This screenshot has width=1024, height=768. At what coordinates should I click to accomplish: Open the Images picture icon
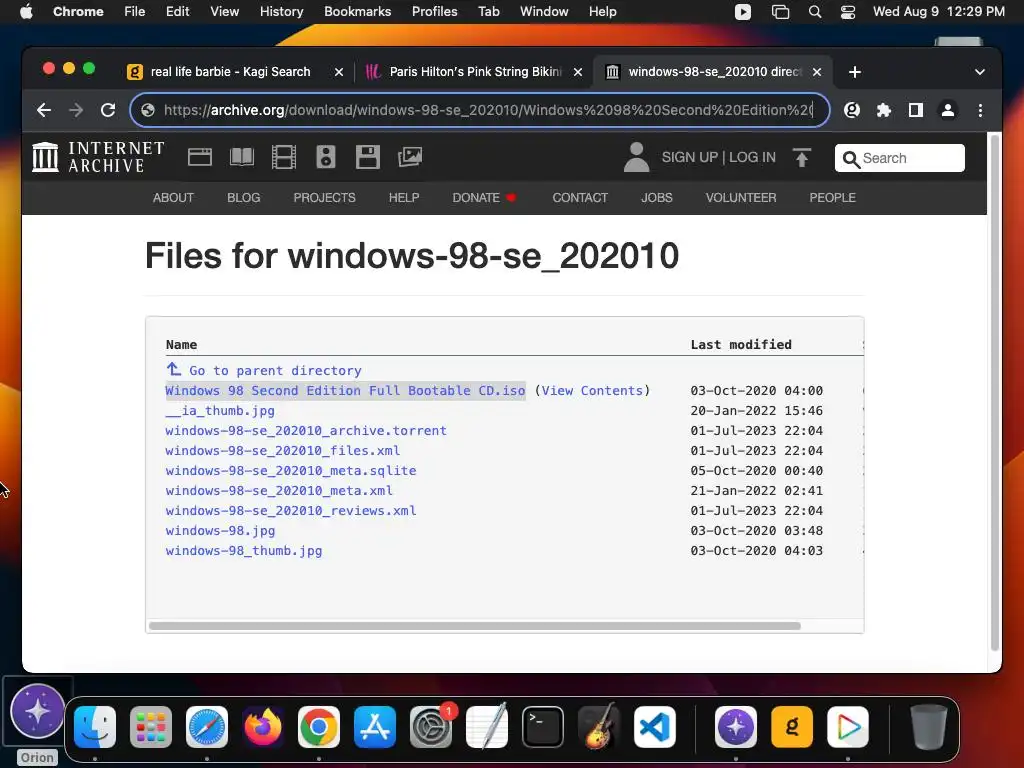[x=410, y=157]
